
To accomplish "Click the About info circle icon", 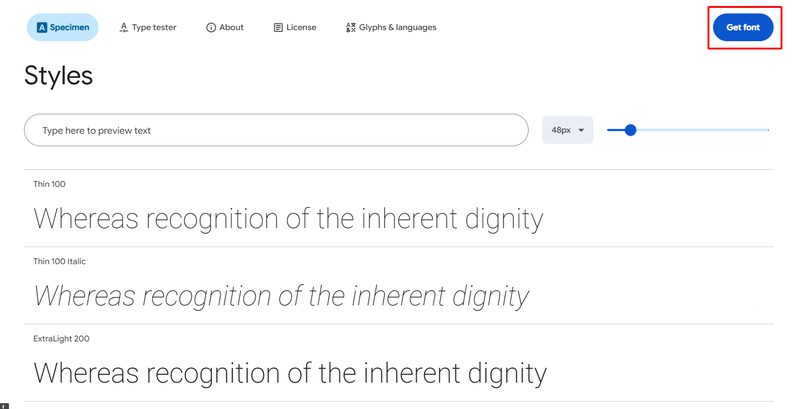I will click(211, 28).
